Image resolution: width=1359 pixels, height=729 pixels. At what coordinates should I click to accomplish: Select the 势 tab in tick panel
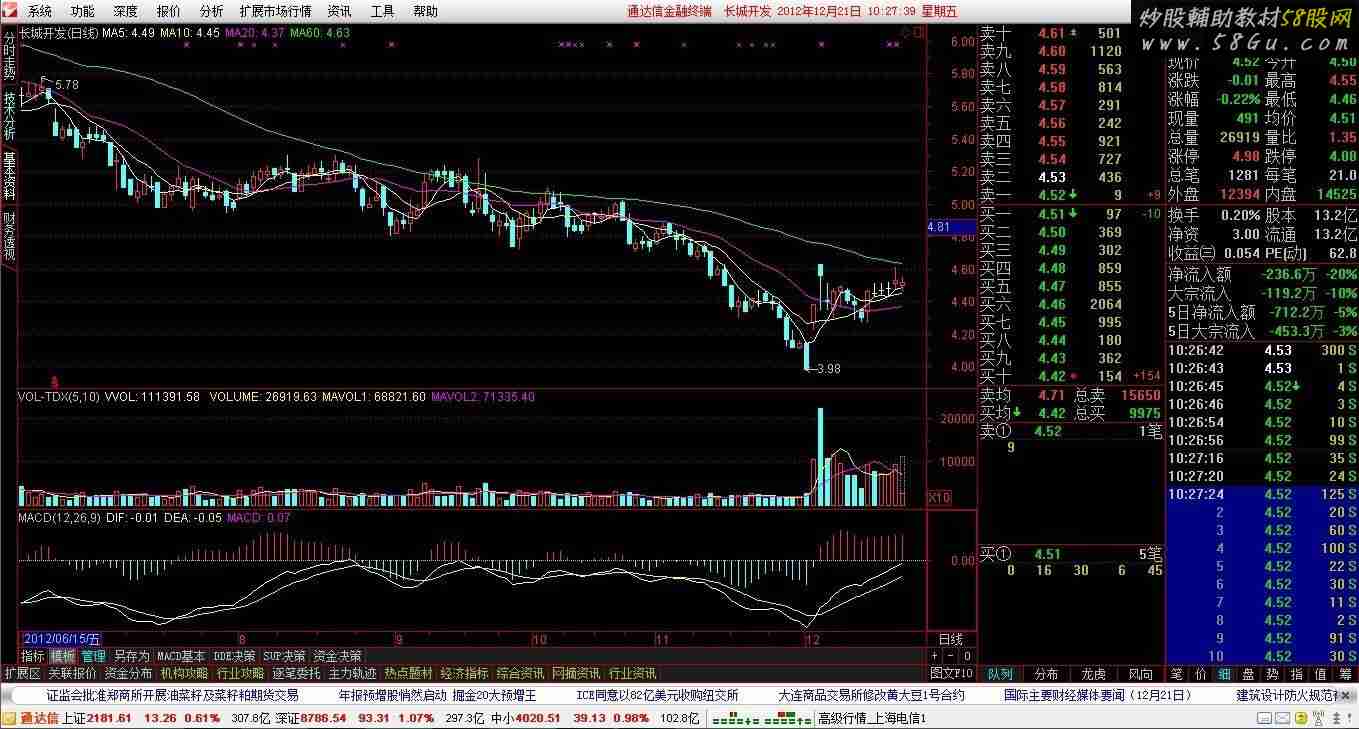[1272, 674]
